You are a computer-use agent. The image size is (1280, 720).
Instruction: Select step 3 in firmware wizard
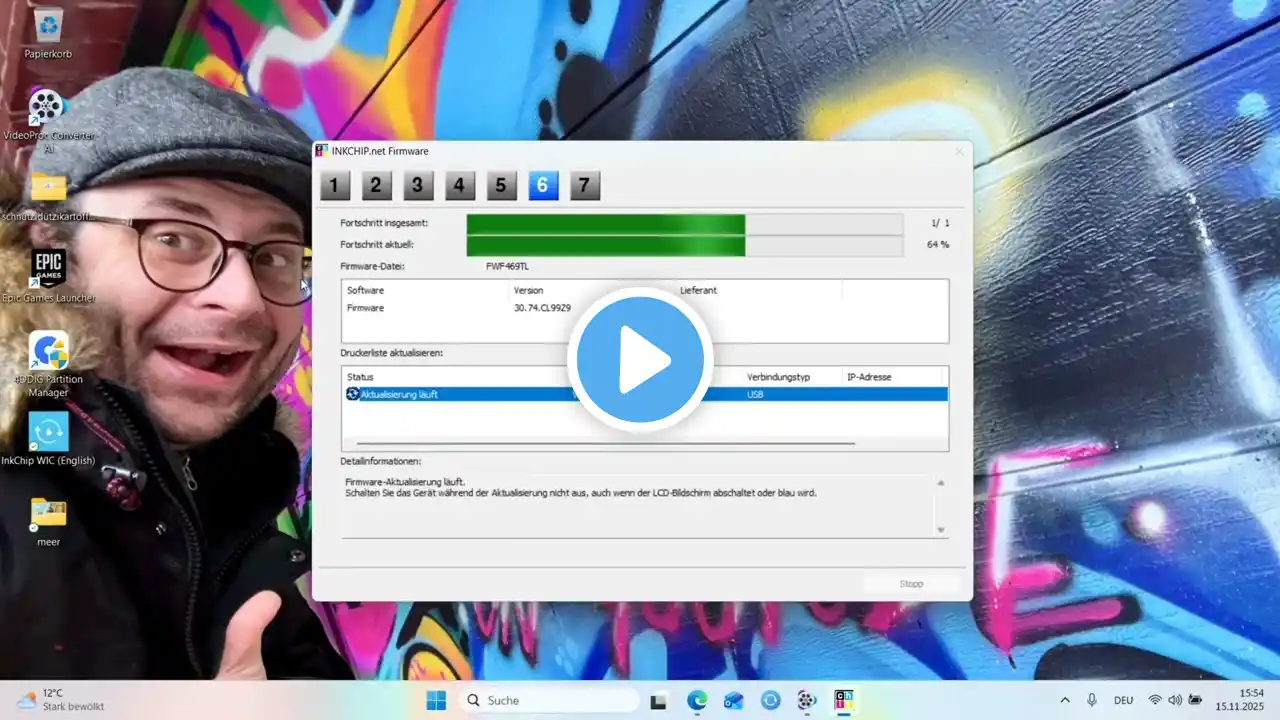pyautogui.click(x=417, y=185)
